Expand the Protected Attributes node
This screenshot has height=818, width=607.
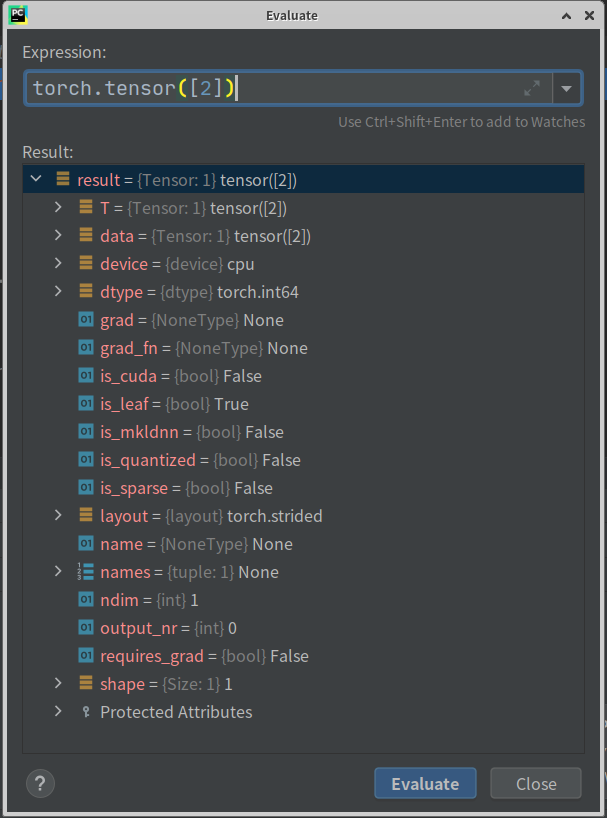(x=58, y=711)
